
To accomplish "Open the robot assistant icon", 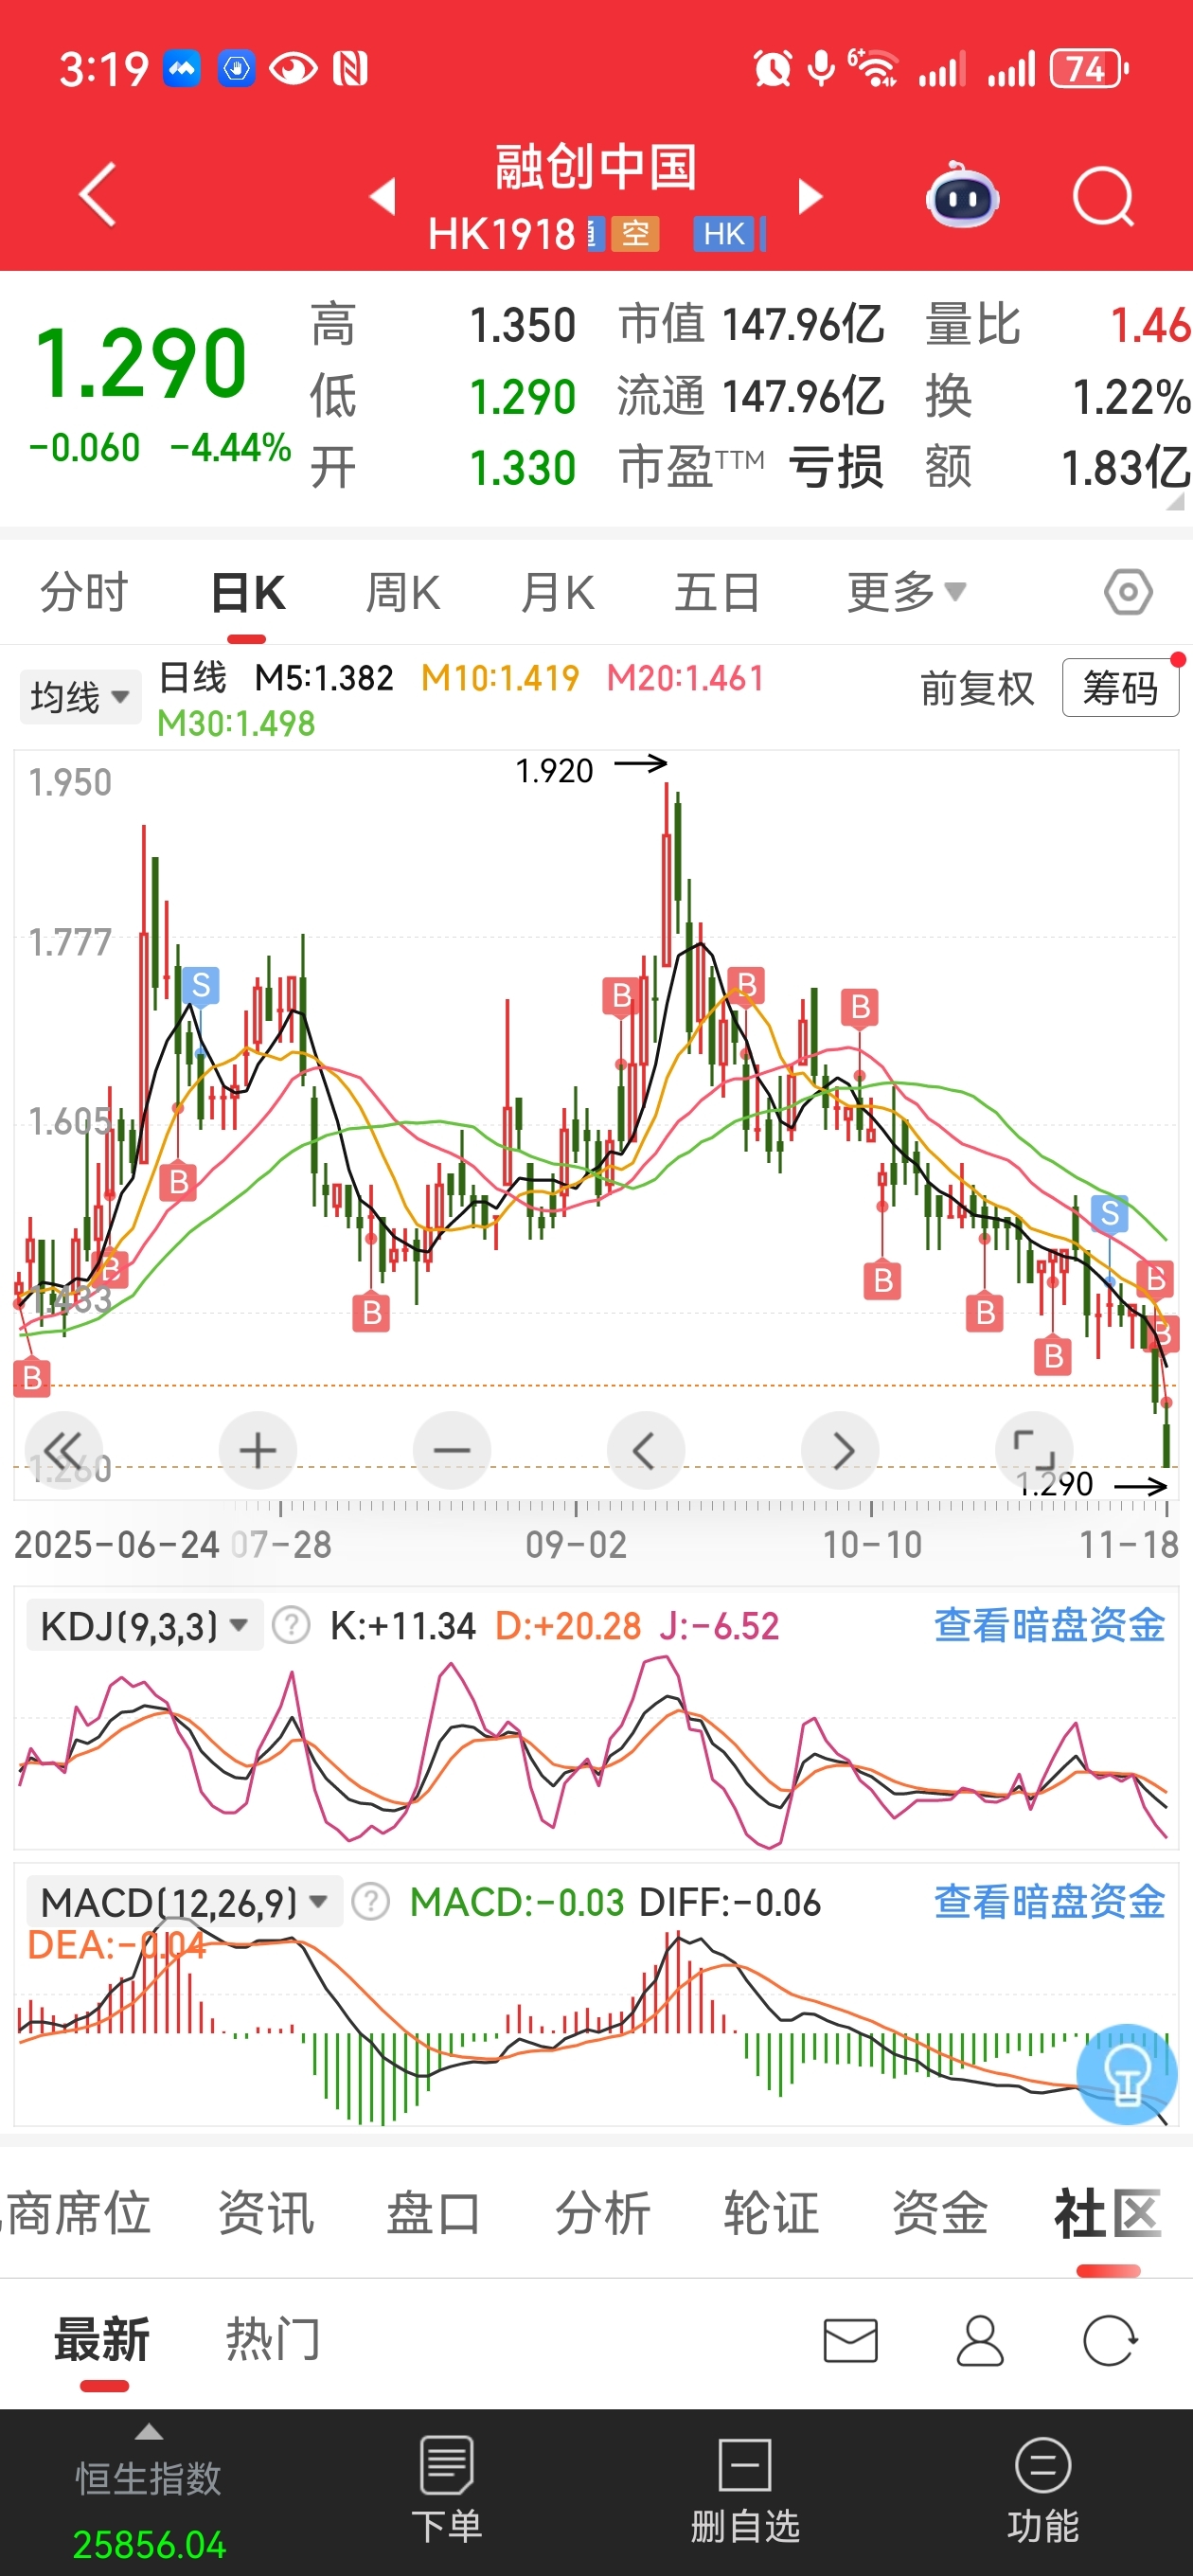I will pos(962,194).
